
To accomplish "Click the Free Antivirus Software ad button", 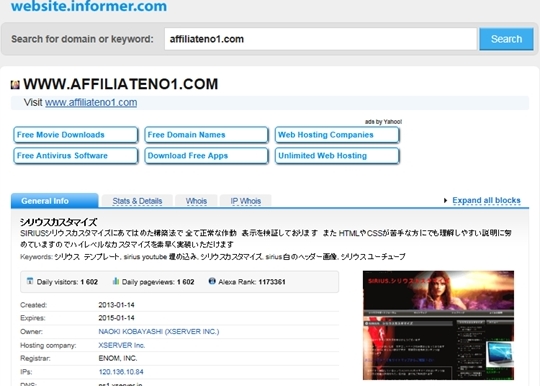I will pos(75,156).
